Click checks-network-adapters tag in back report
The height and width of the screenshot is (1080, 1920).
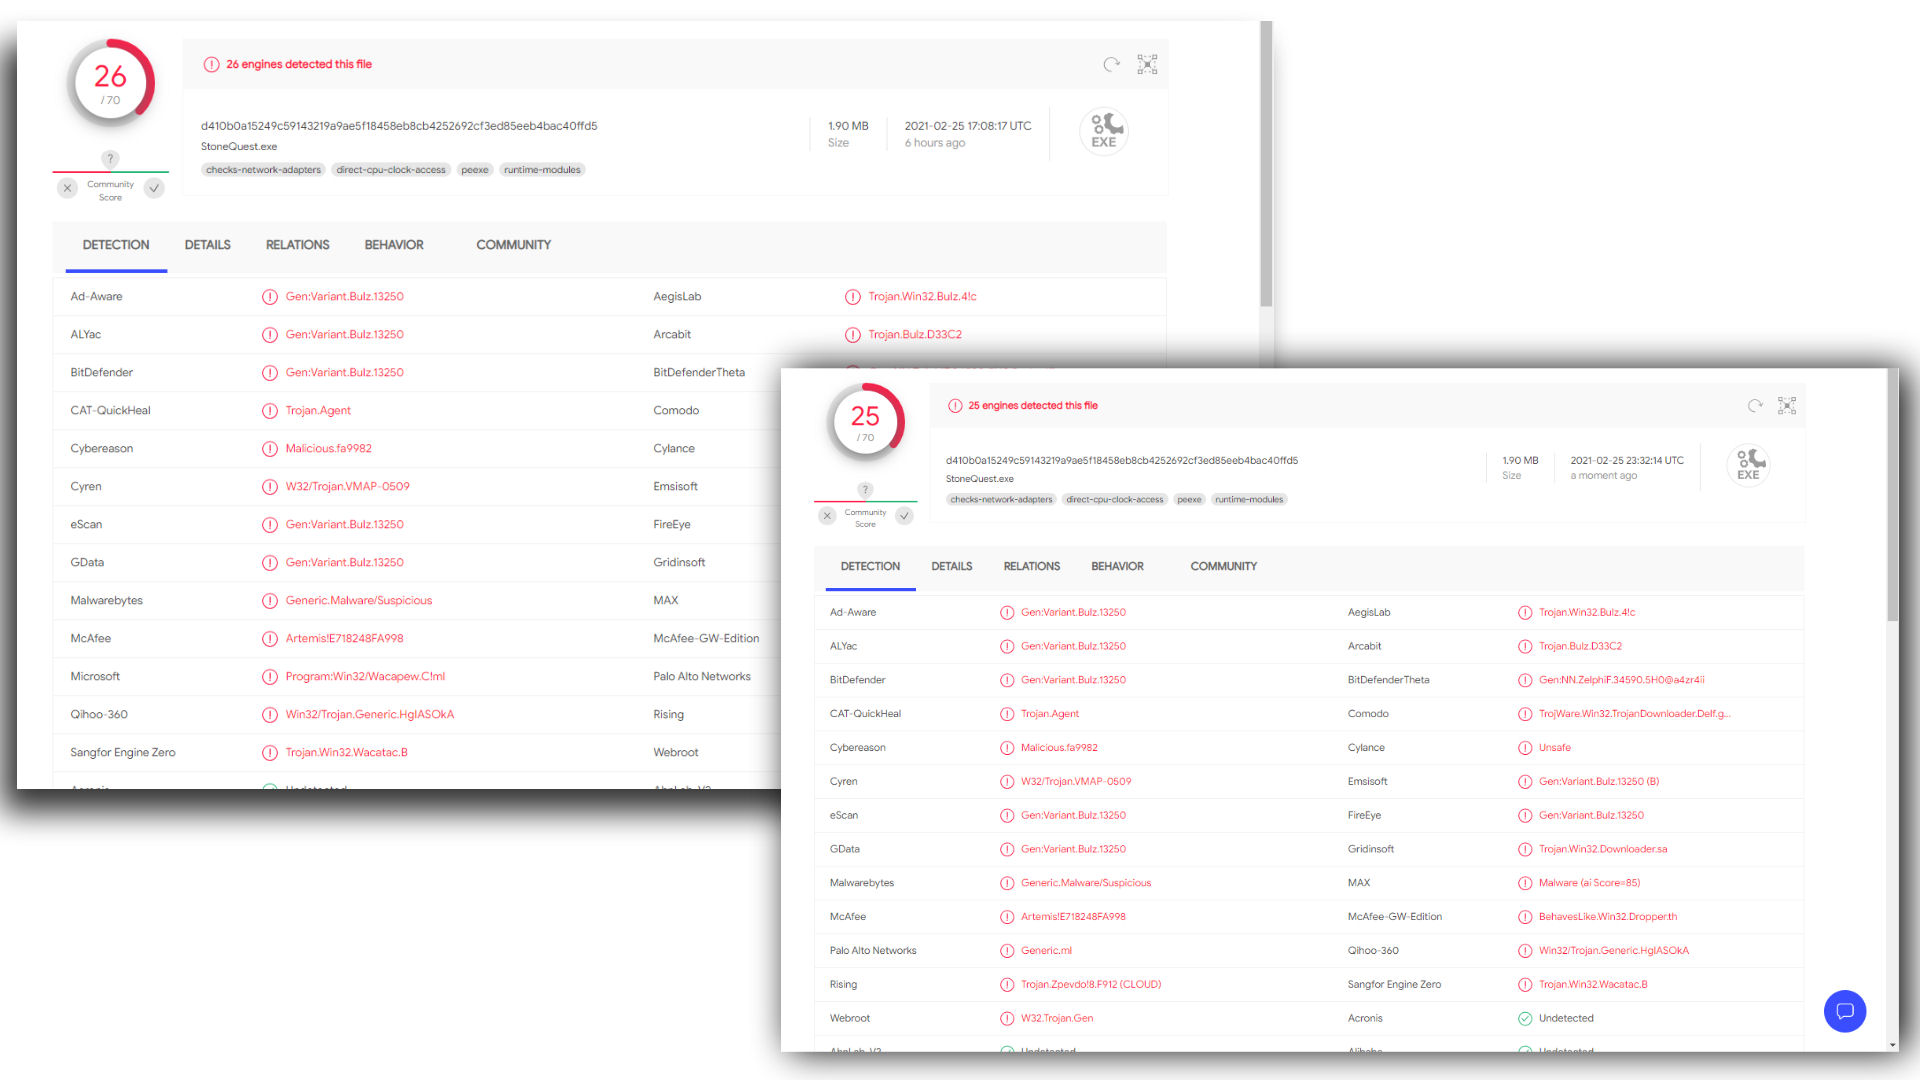(x=263, y=170)
